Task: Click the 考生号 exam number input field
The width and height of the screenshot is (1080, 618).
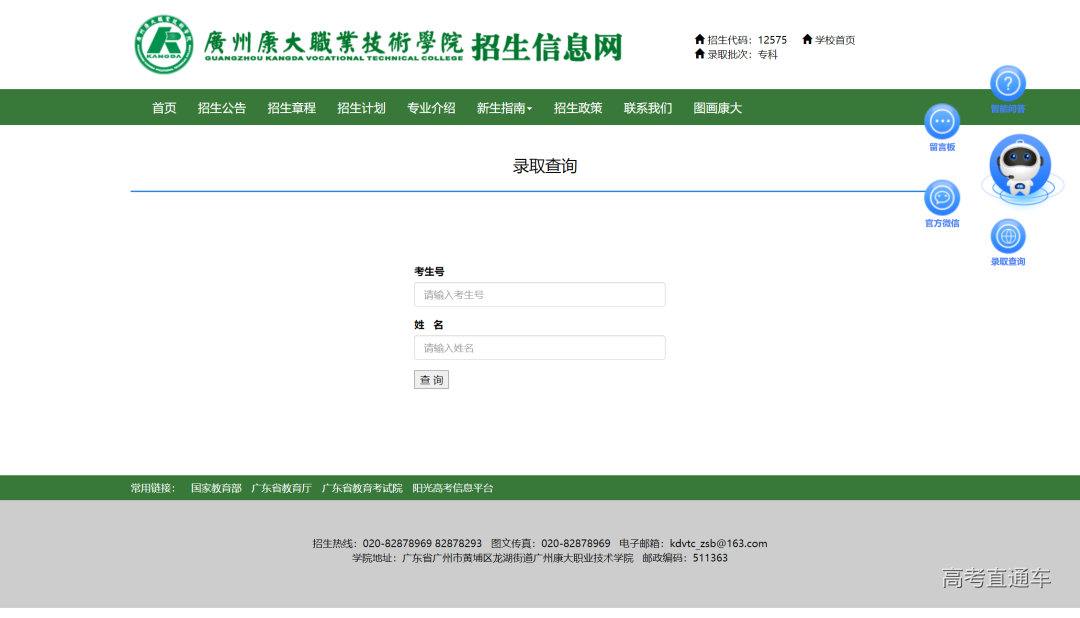Action: pyautogui.click(x=539, y=294)
